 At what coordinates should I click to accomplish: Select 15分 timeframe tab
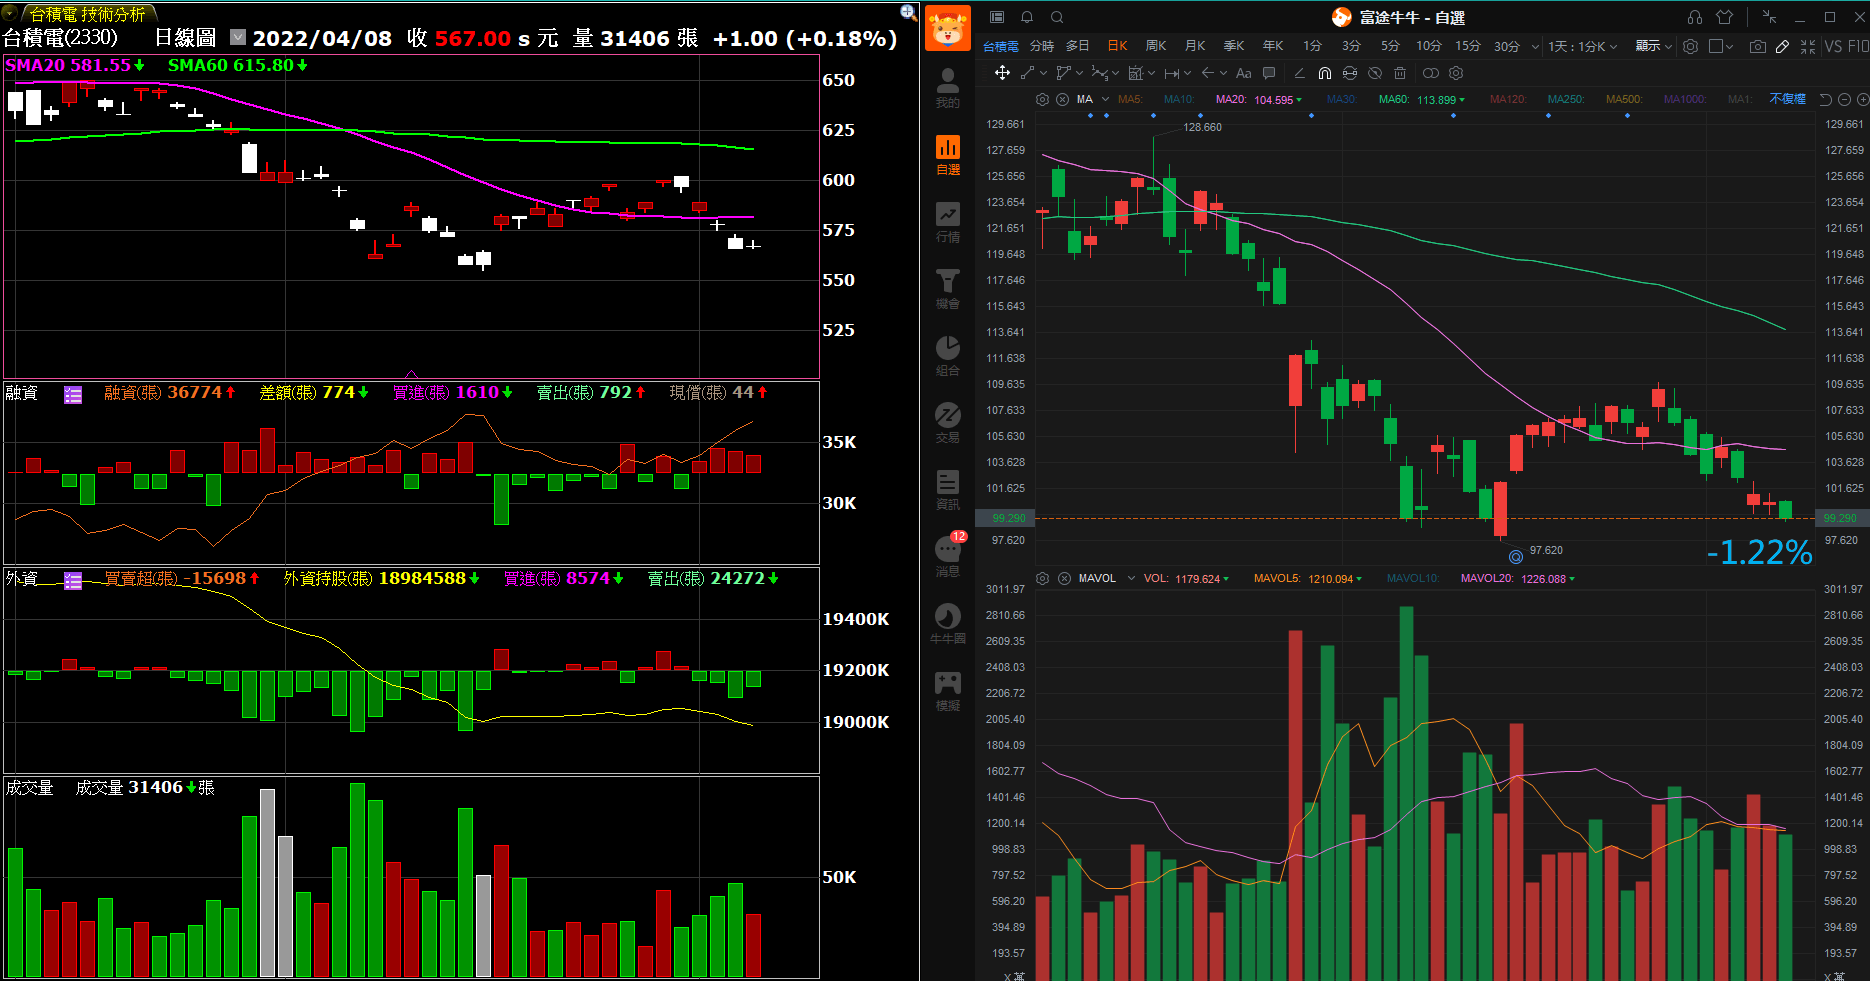(1467, 46)
